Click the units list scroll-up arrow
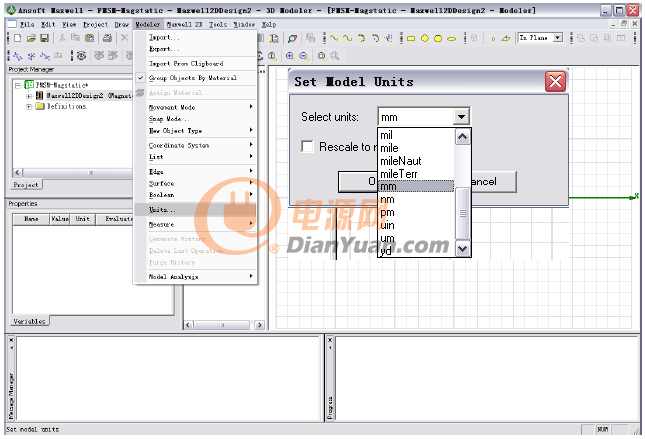Screen dimensions: 645x439 click(462, 137)
